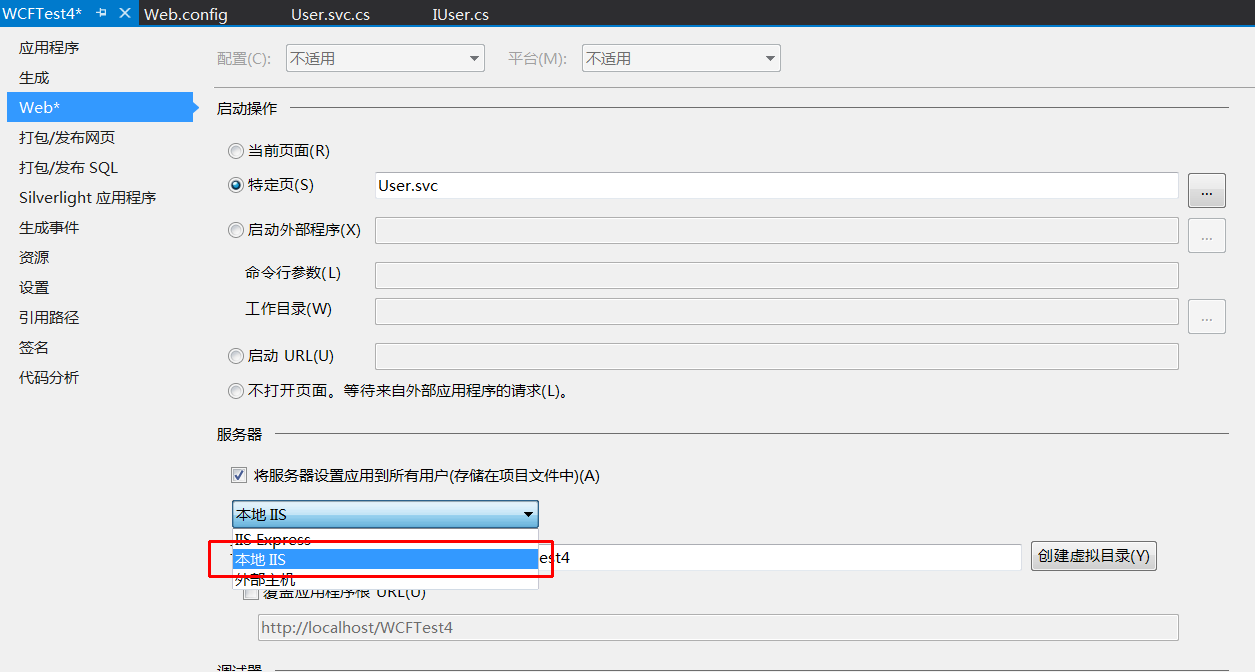Switch to the IUser.cs tab
Image resolution: width=1255 pixels, height=672 pixels.
(460, 15)
